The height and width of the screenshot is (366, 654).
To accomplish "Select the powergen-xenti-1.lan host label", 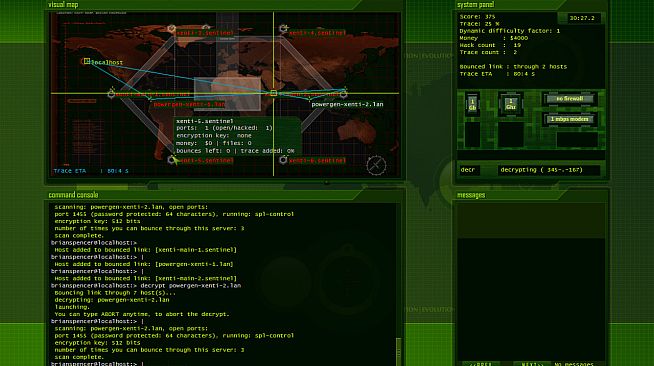I will [189, 105].
